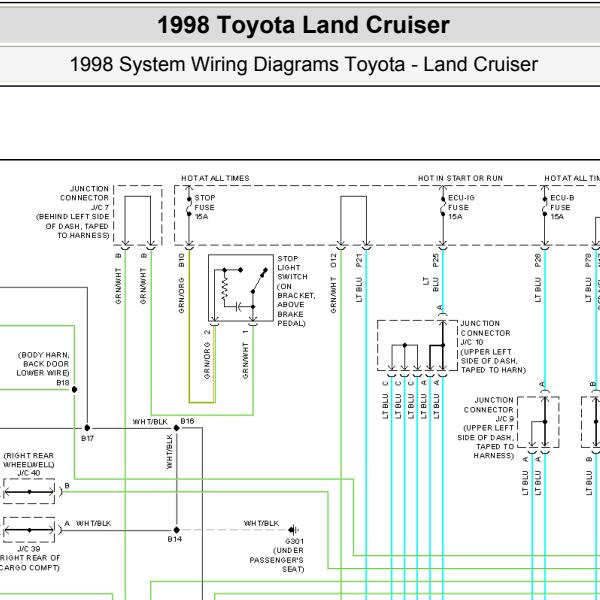The width and height of the screenshot is (600, 600).
Task: Select the G301 under passenger's seat label
Action: [277, 555]
